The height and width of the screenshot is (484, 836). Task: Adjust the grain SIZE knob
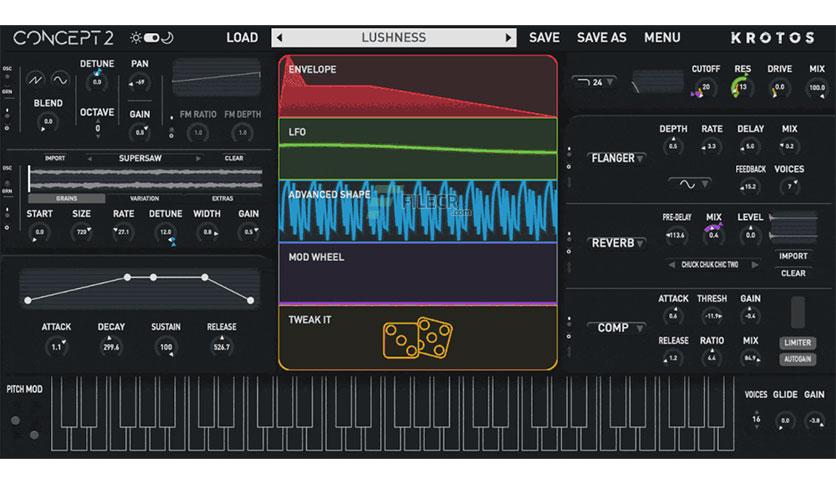point(82,232)
